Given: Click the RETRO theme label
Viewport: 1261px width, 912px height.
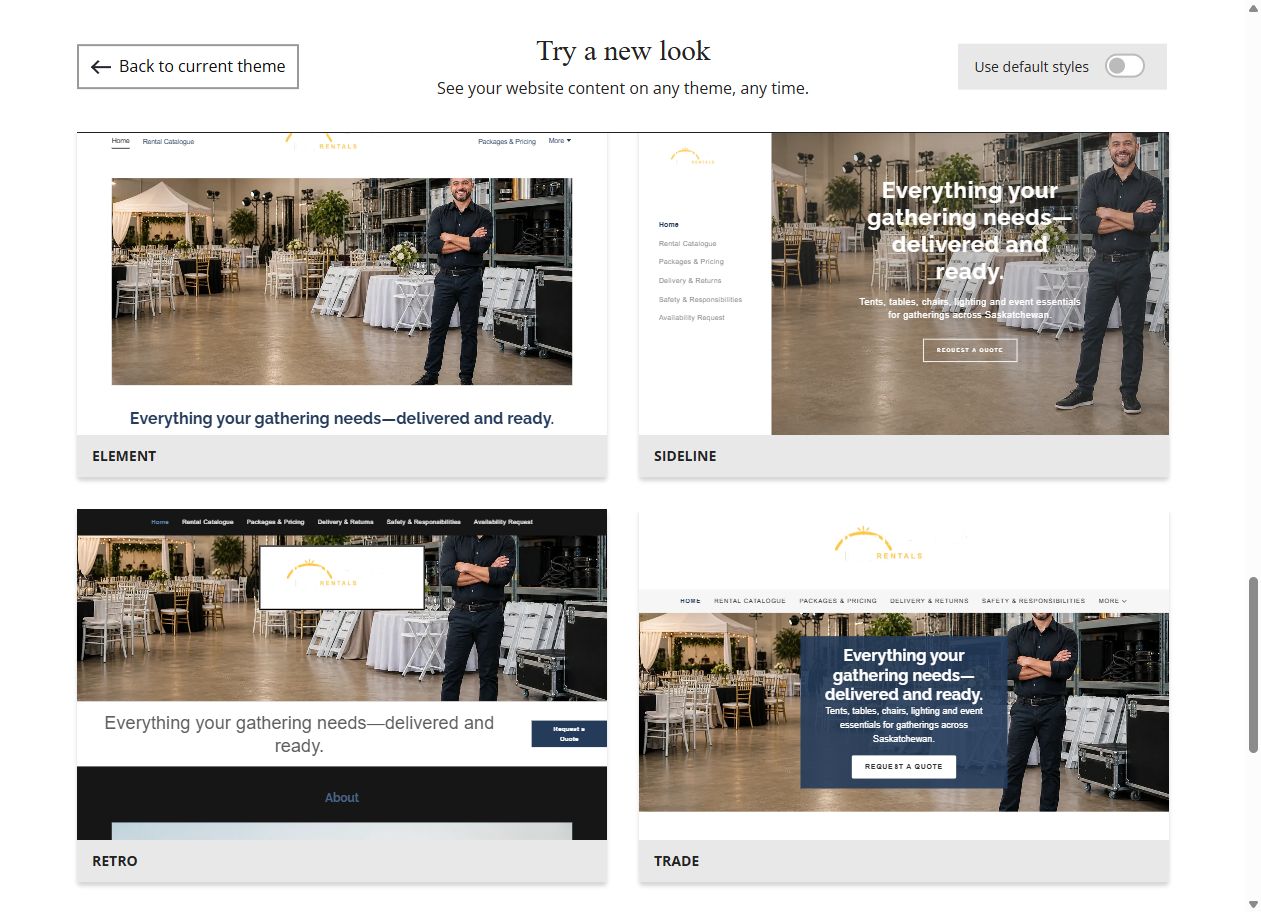Looking at the screenshot, I should click(115, 861).
